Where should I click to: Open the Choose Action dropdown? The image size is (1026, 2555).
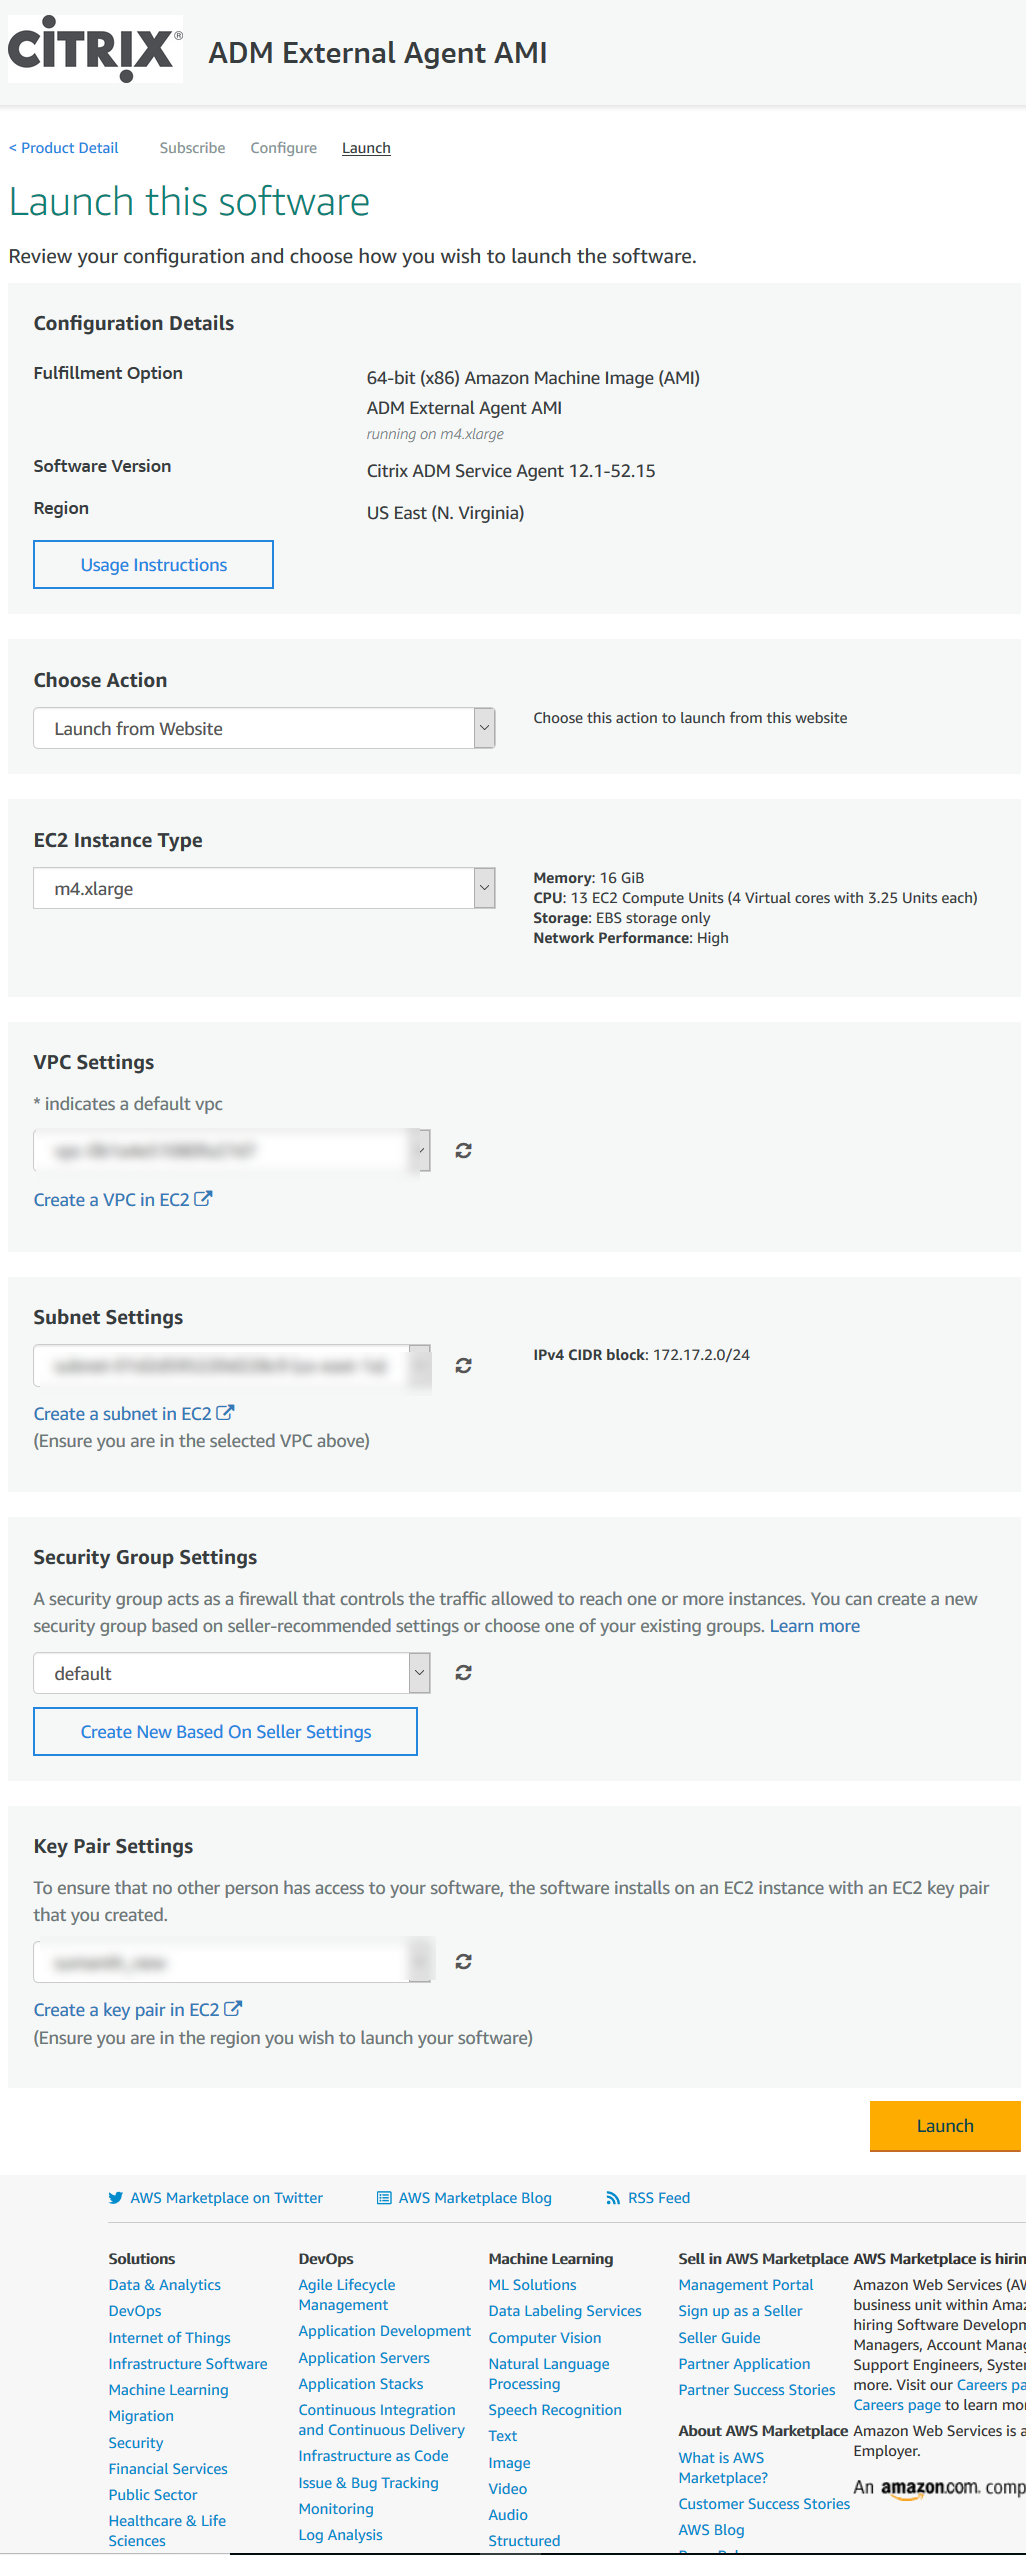click(264, 729)
